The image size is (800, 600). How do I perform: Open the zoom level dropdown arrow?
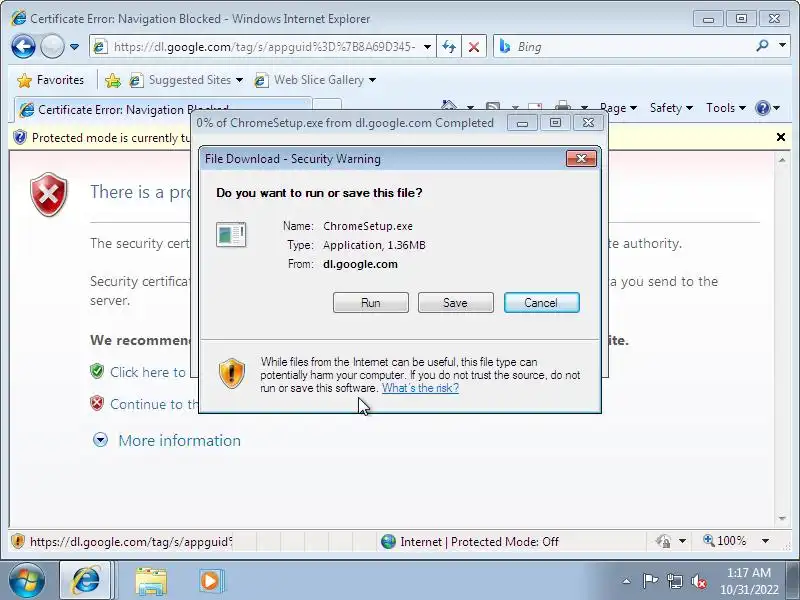tap(765, 541)
